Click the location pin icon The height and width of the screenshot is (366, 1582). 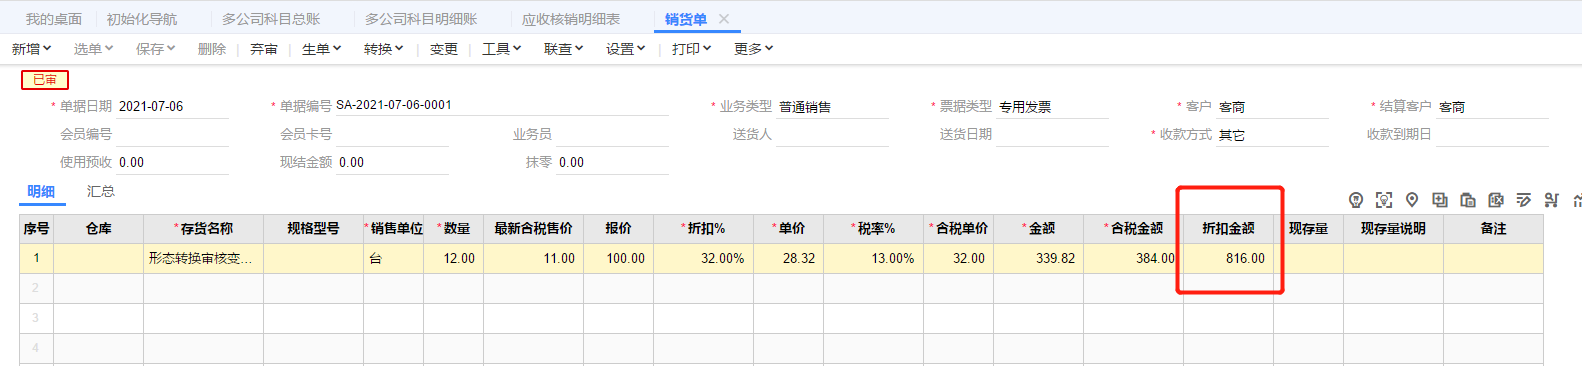point(1412,200)
